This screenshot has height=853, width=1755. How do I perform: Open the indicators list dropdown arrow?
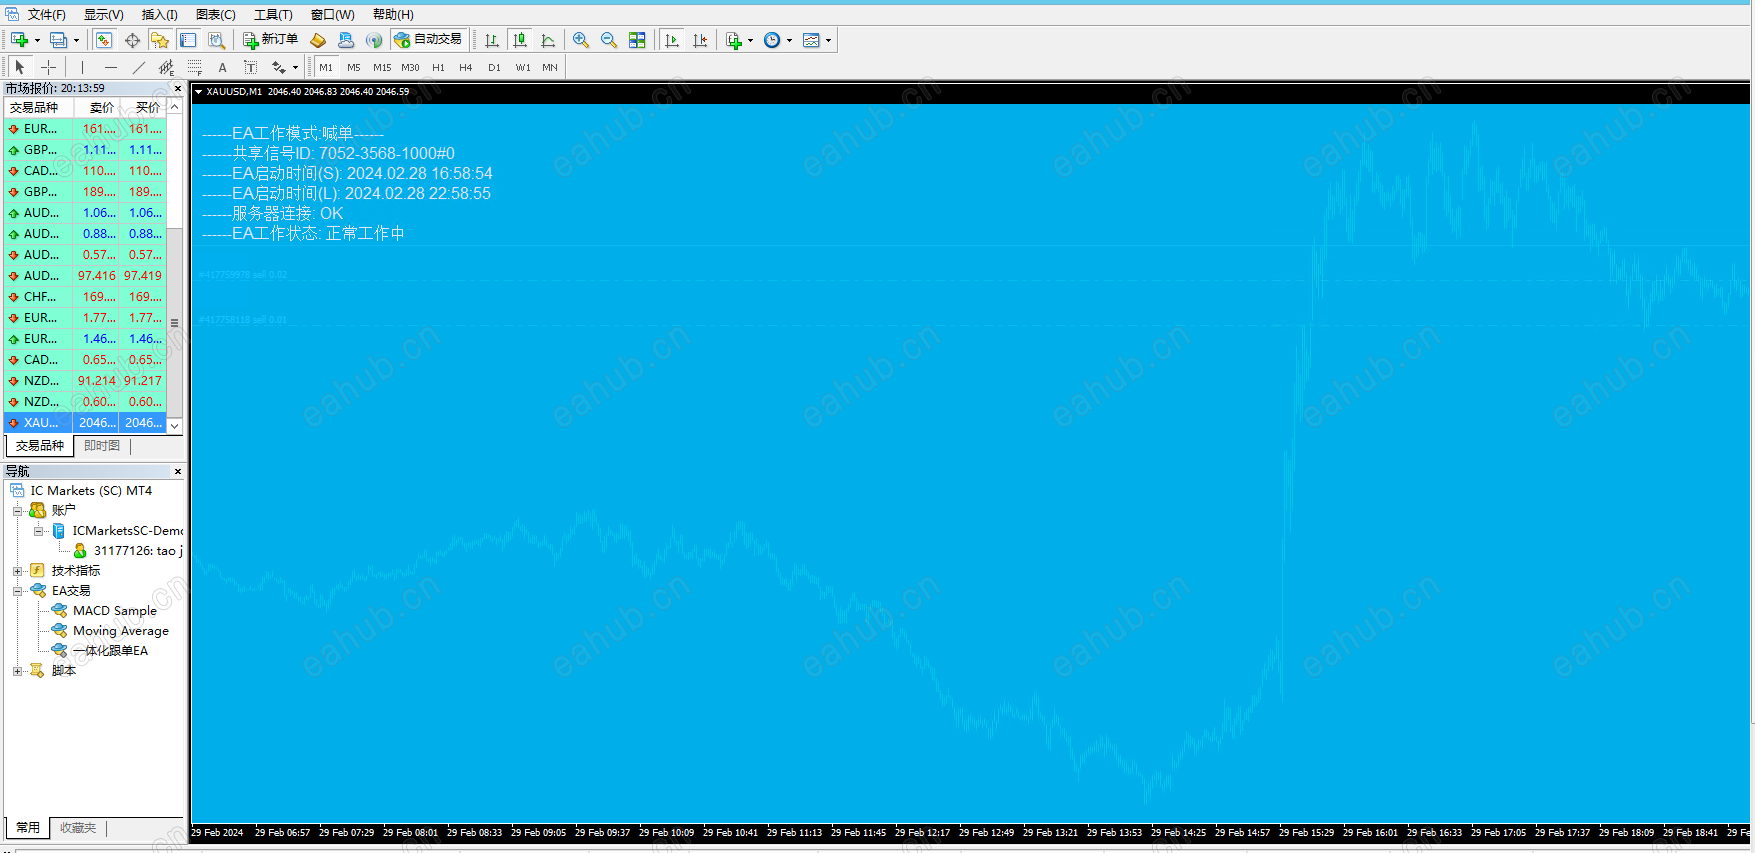(x=750, y=41)
